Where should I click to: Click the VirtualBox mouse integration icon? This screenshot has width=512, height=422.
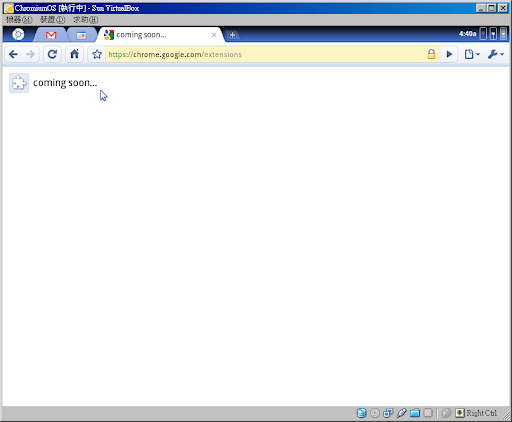(446, 413)
